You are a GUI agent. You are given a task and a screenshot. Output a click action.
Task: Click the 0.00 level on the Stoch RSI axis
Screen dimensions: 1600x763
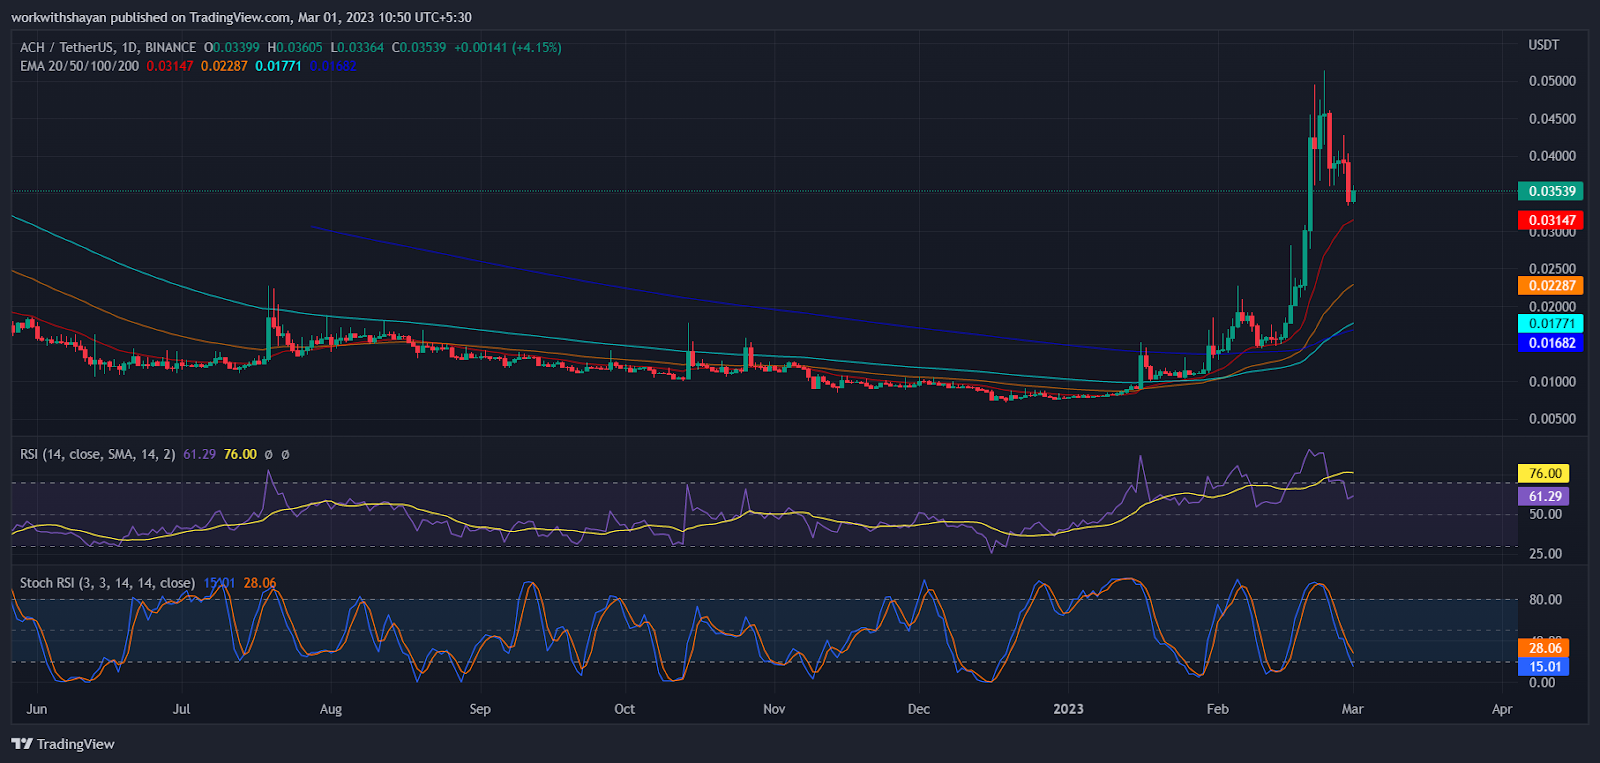tap(1542, 683)
